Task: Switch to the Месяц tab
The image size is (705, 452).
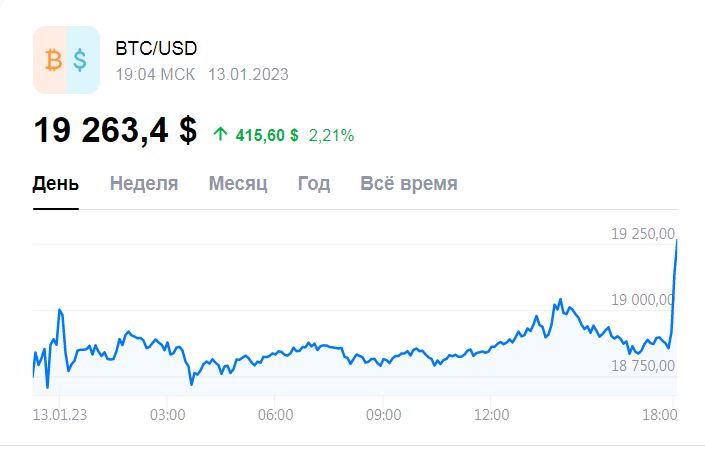Action: click(x=238, y=183)
